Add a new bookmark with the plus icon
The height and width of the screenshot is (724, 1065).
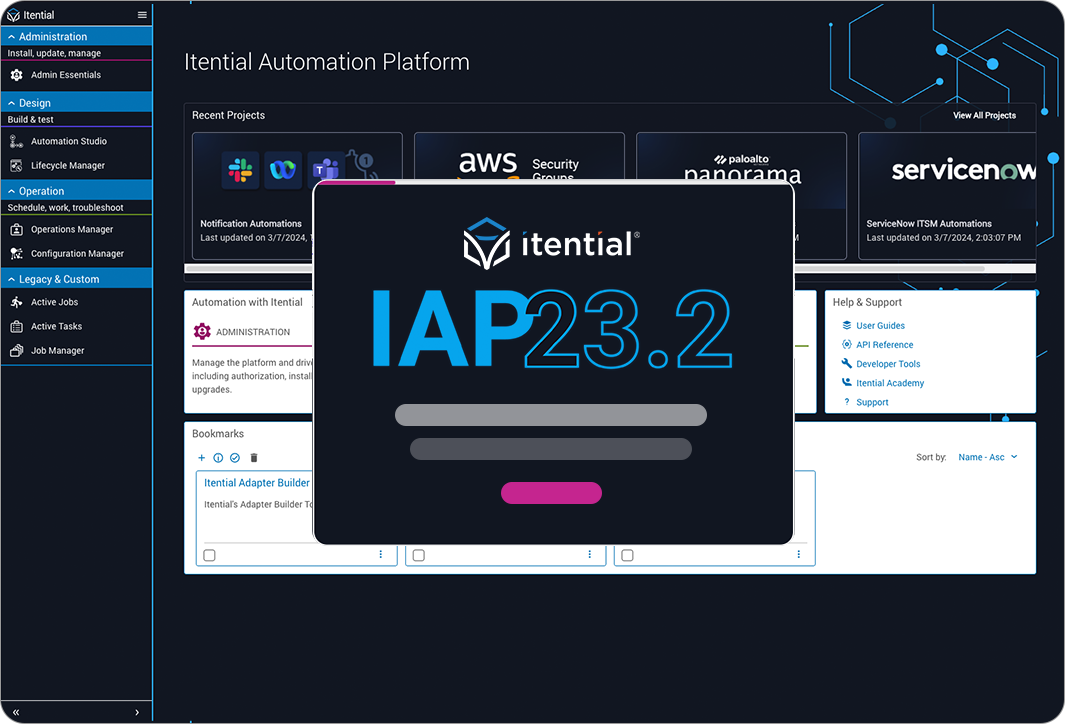pos(201,458)
